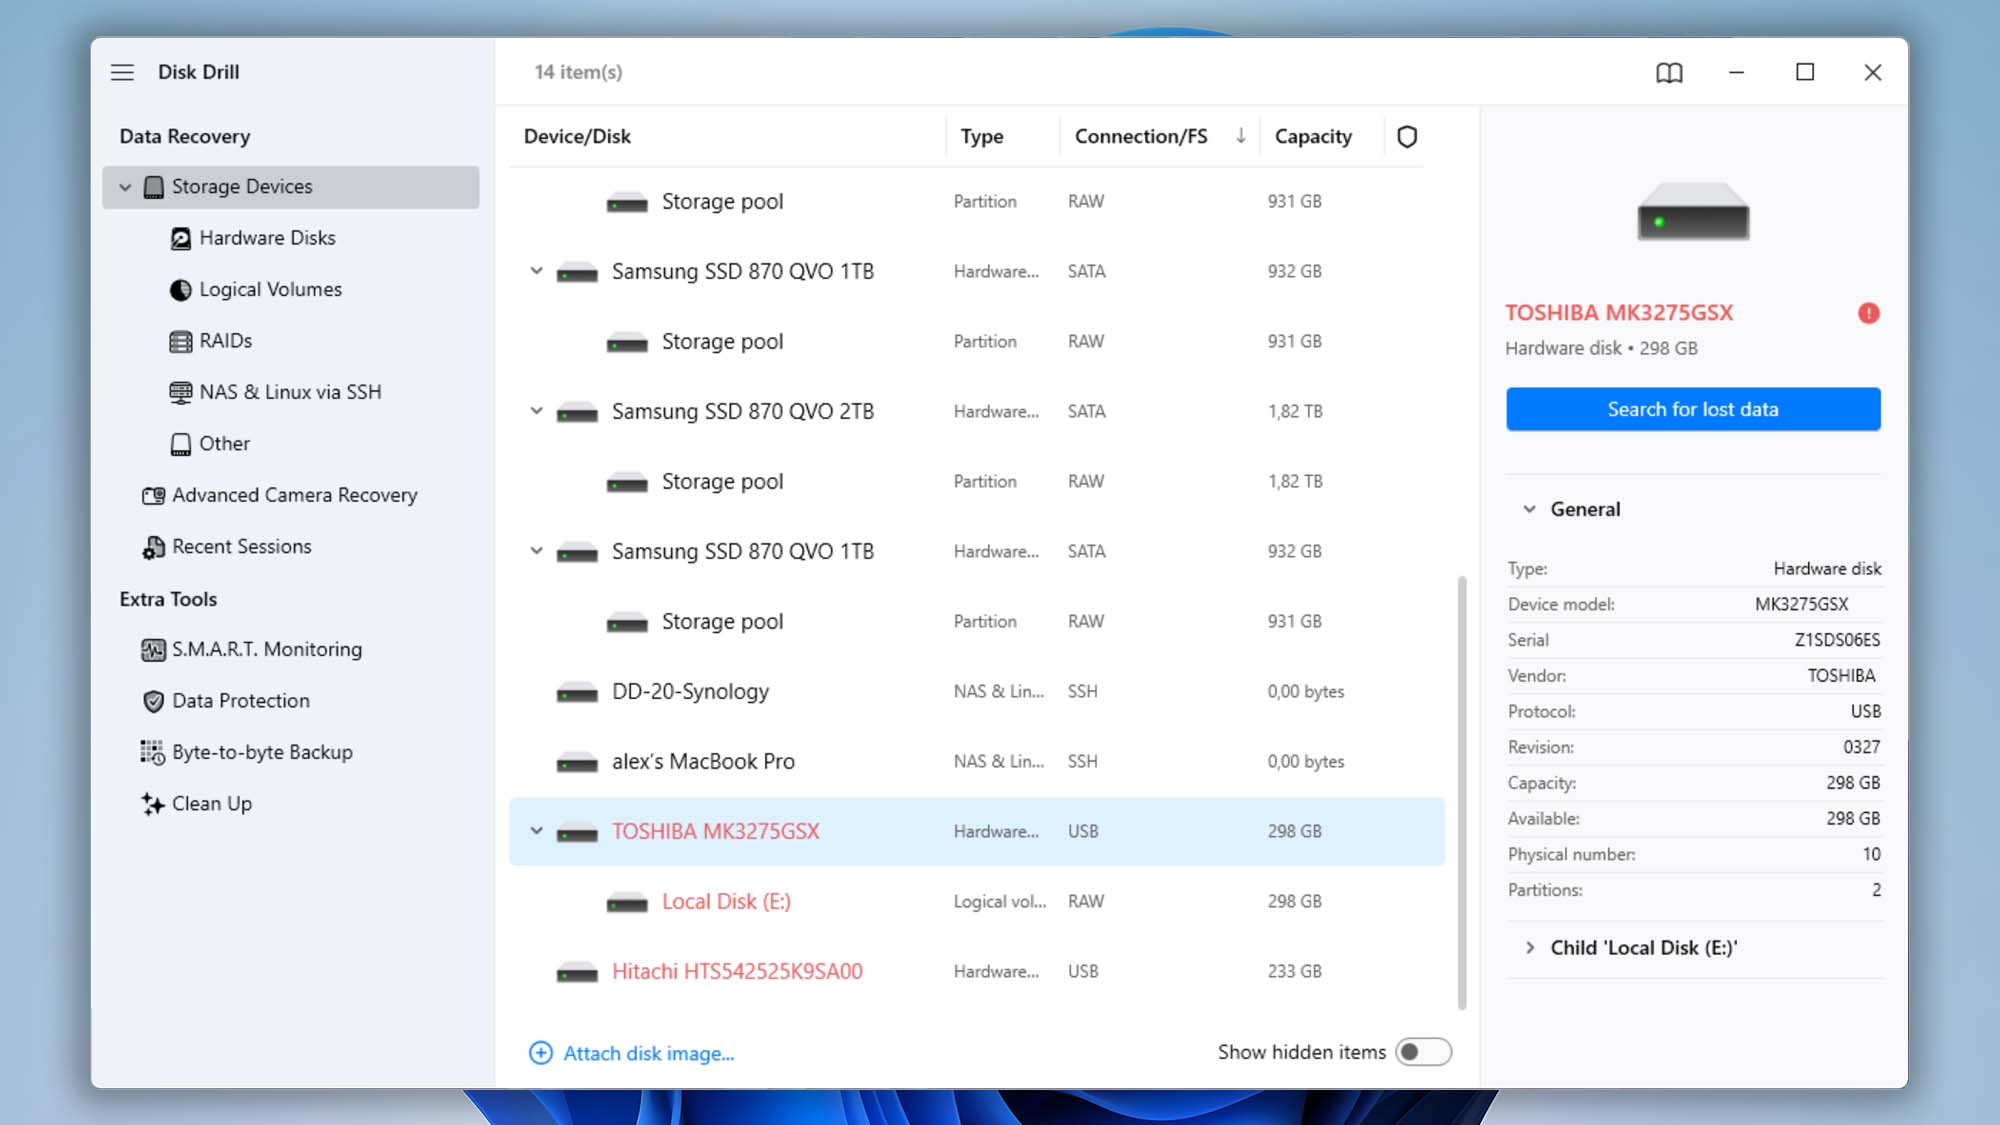
Task: Select Local Disk (E:) volume
Action: (x=977, y=902)
